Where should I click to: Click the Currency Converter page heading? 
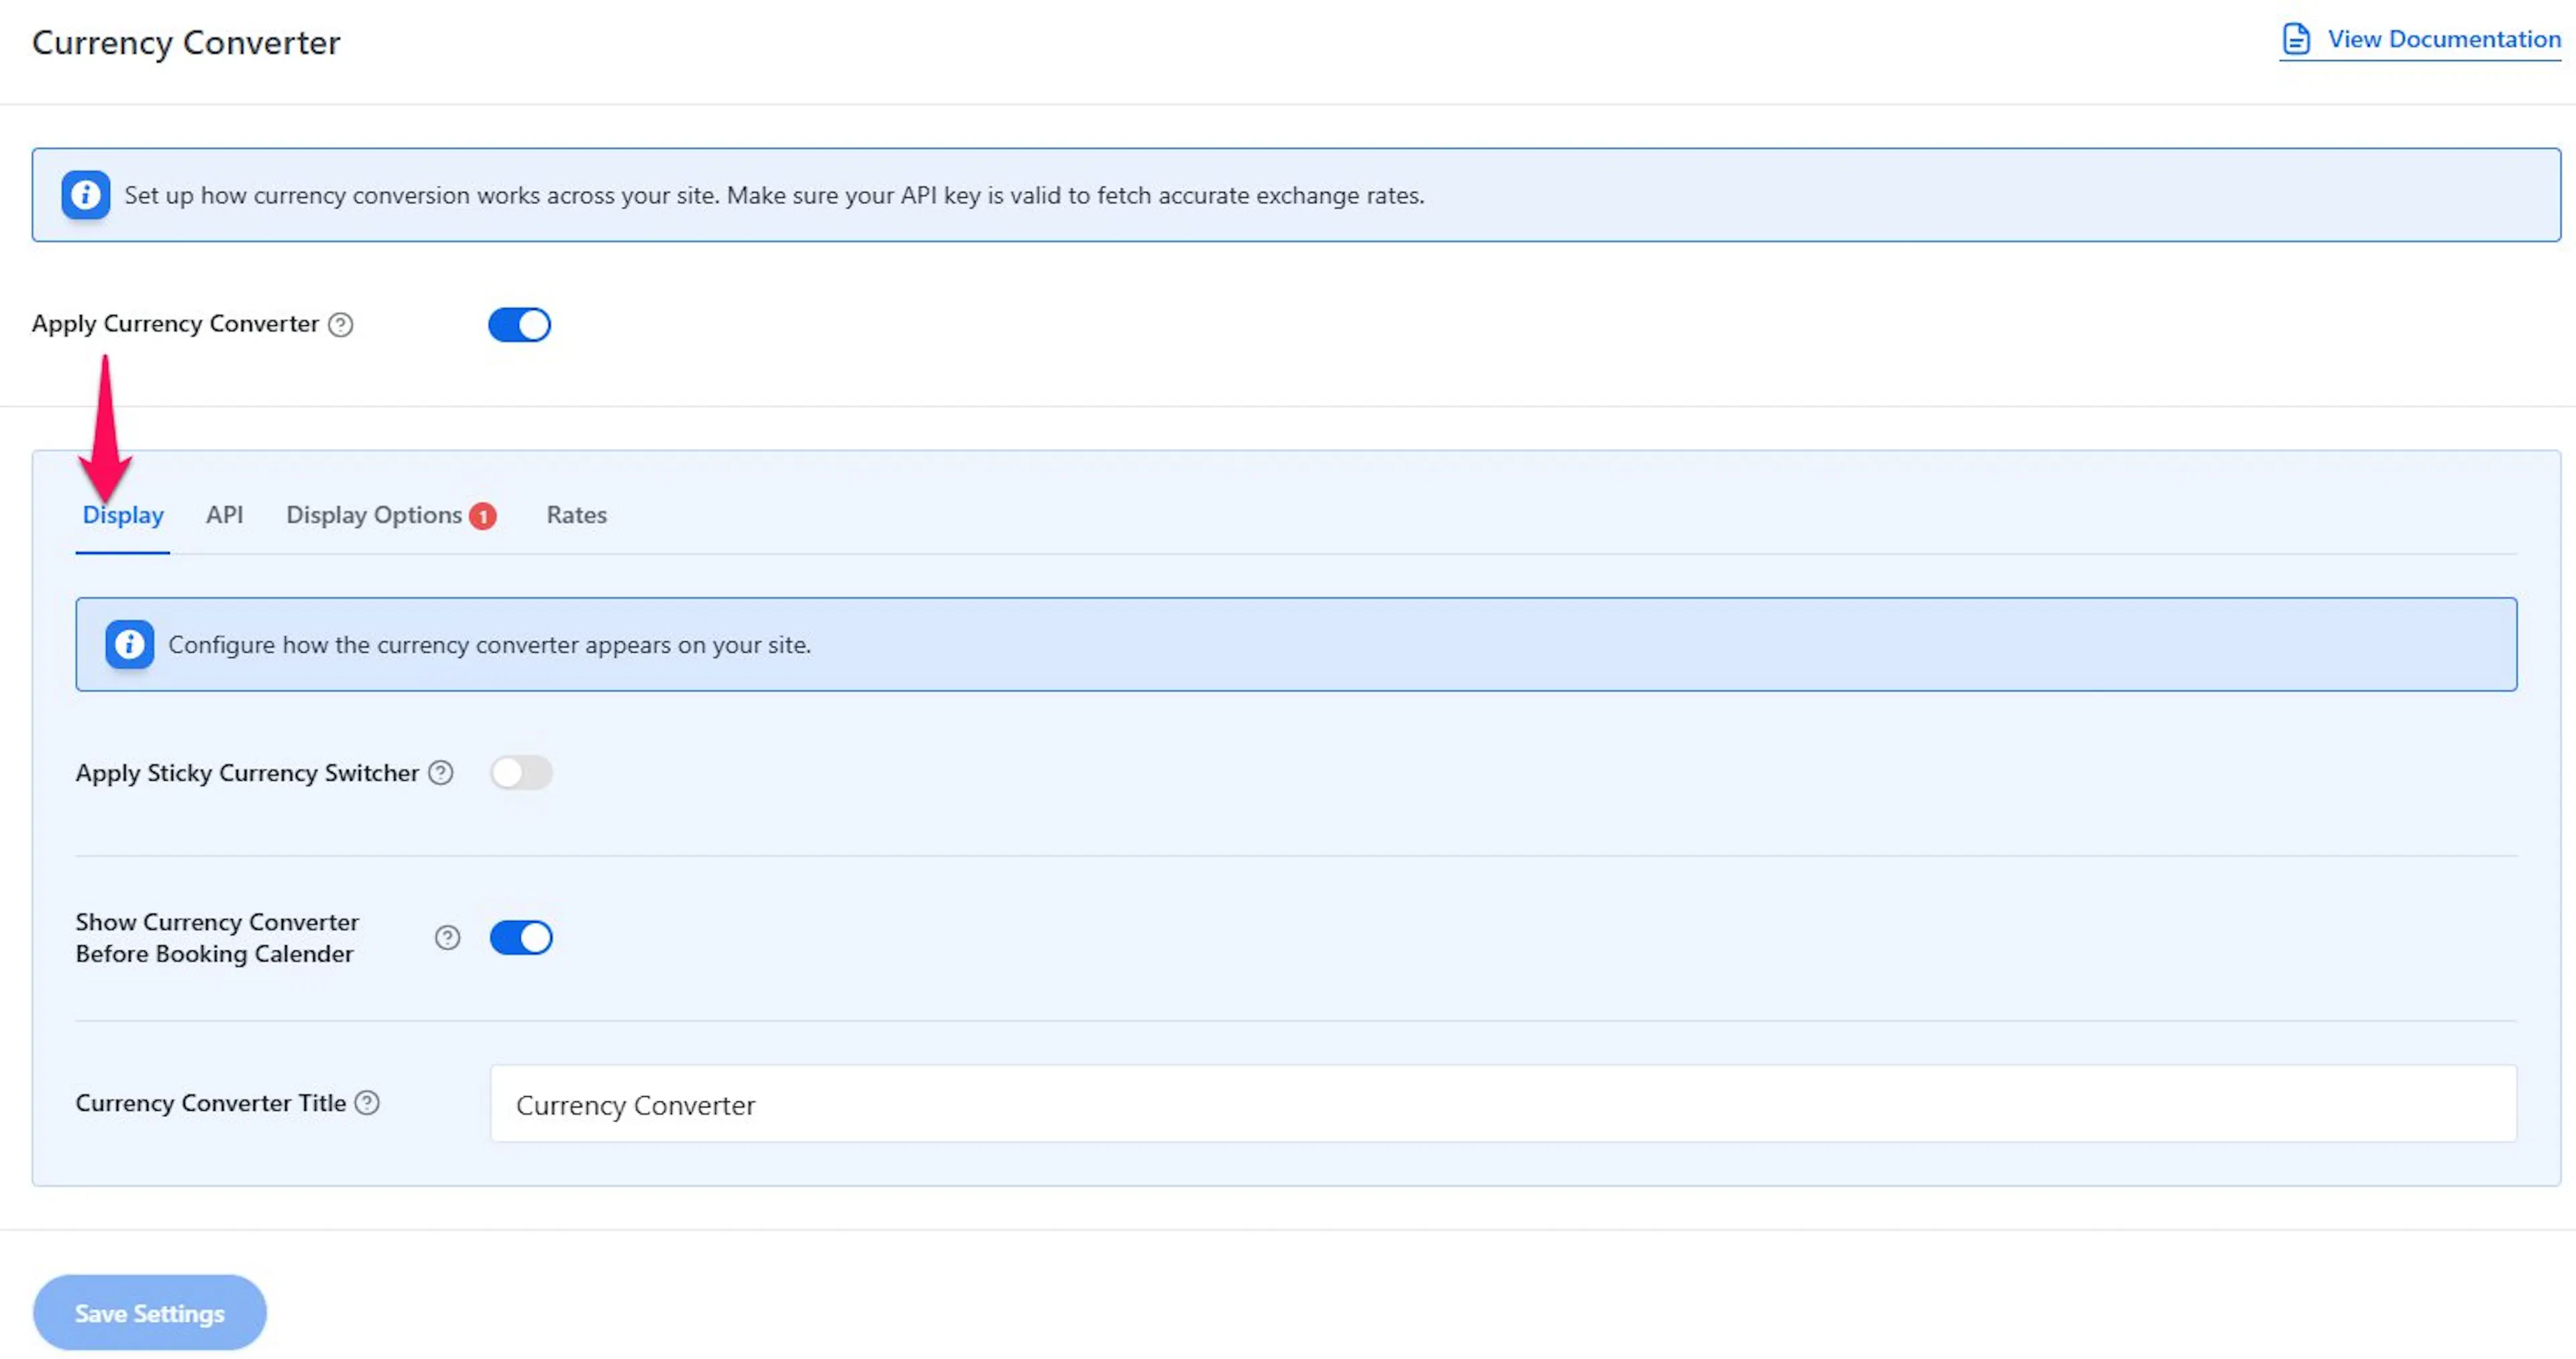coord(186,42)
